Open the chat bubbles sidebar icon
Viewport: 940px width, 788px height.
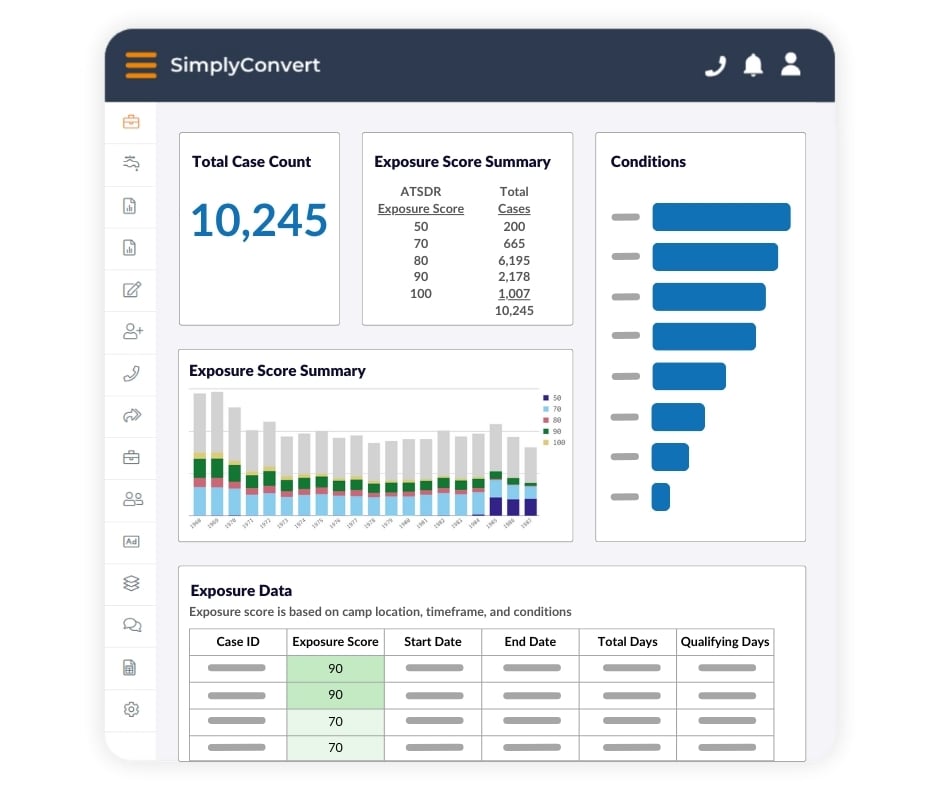pyautogui.click(x=132, y=625)
